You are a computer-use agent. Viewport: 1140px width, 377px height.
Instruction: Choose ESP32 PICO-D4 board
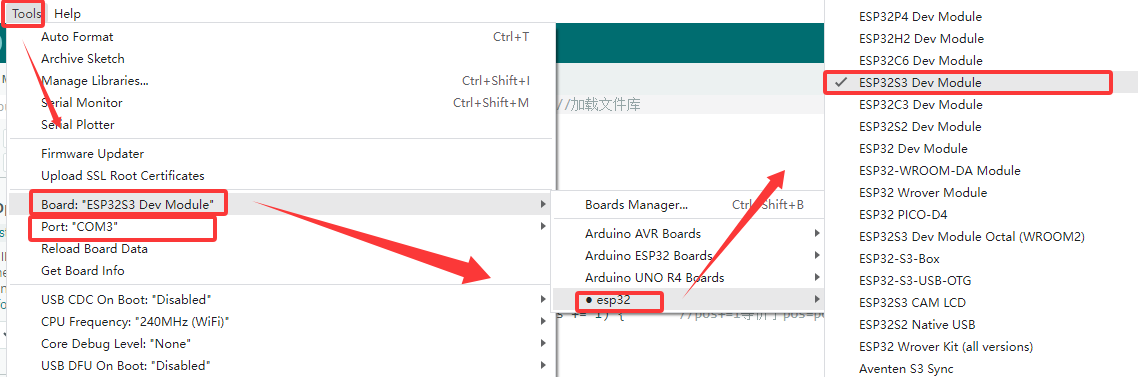pos(982,215)
